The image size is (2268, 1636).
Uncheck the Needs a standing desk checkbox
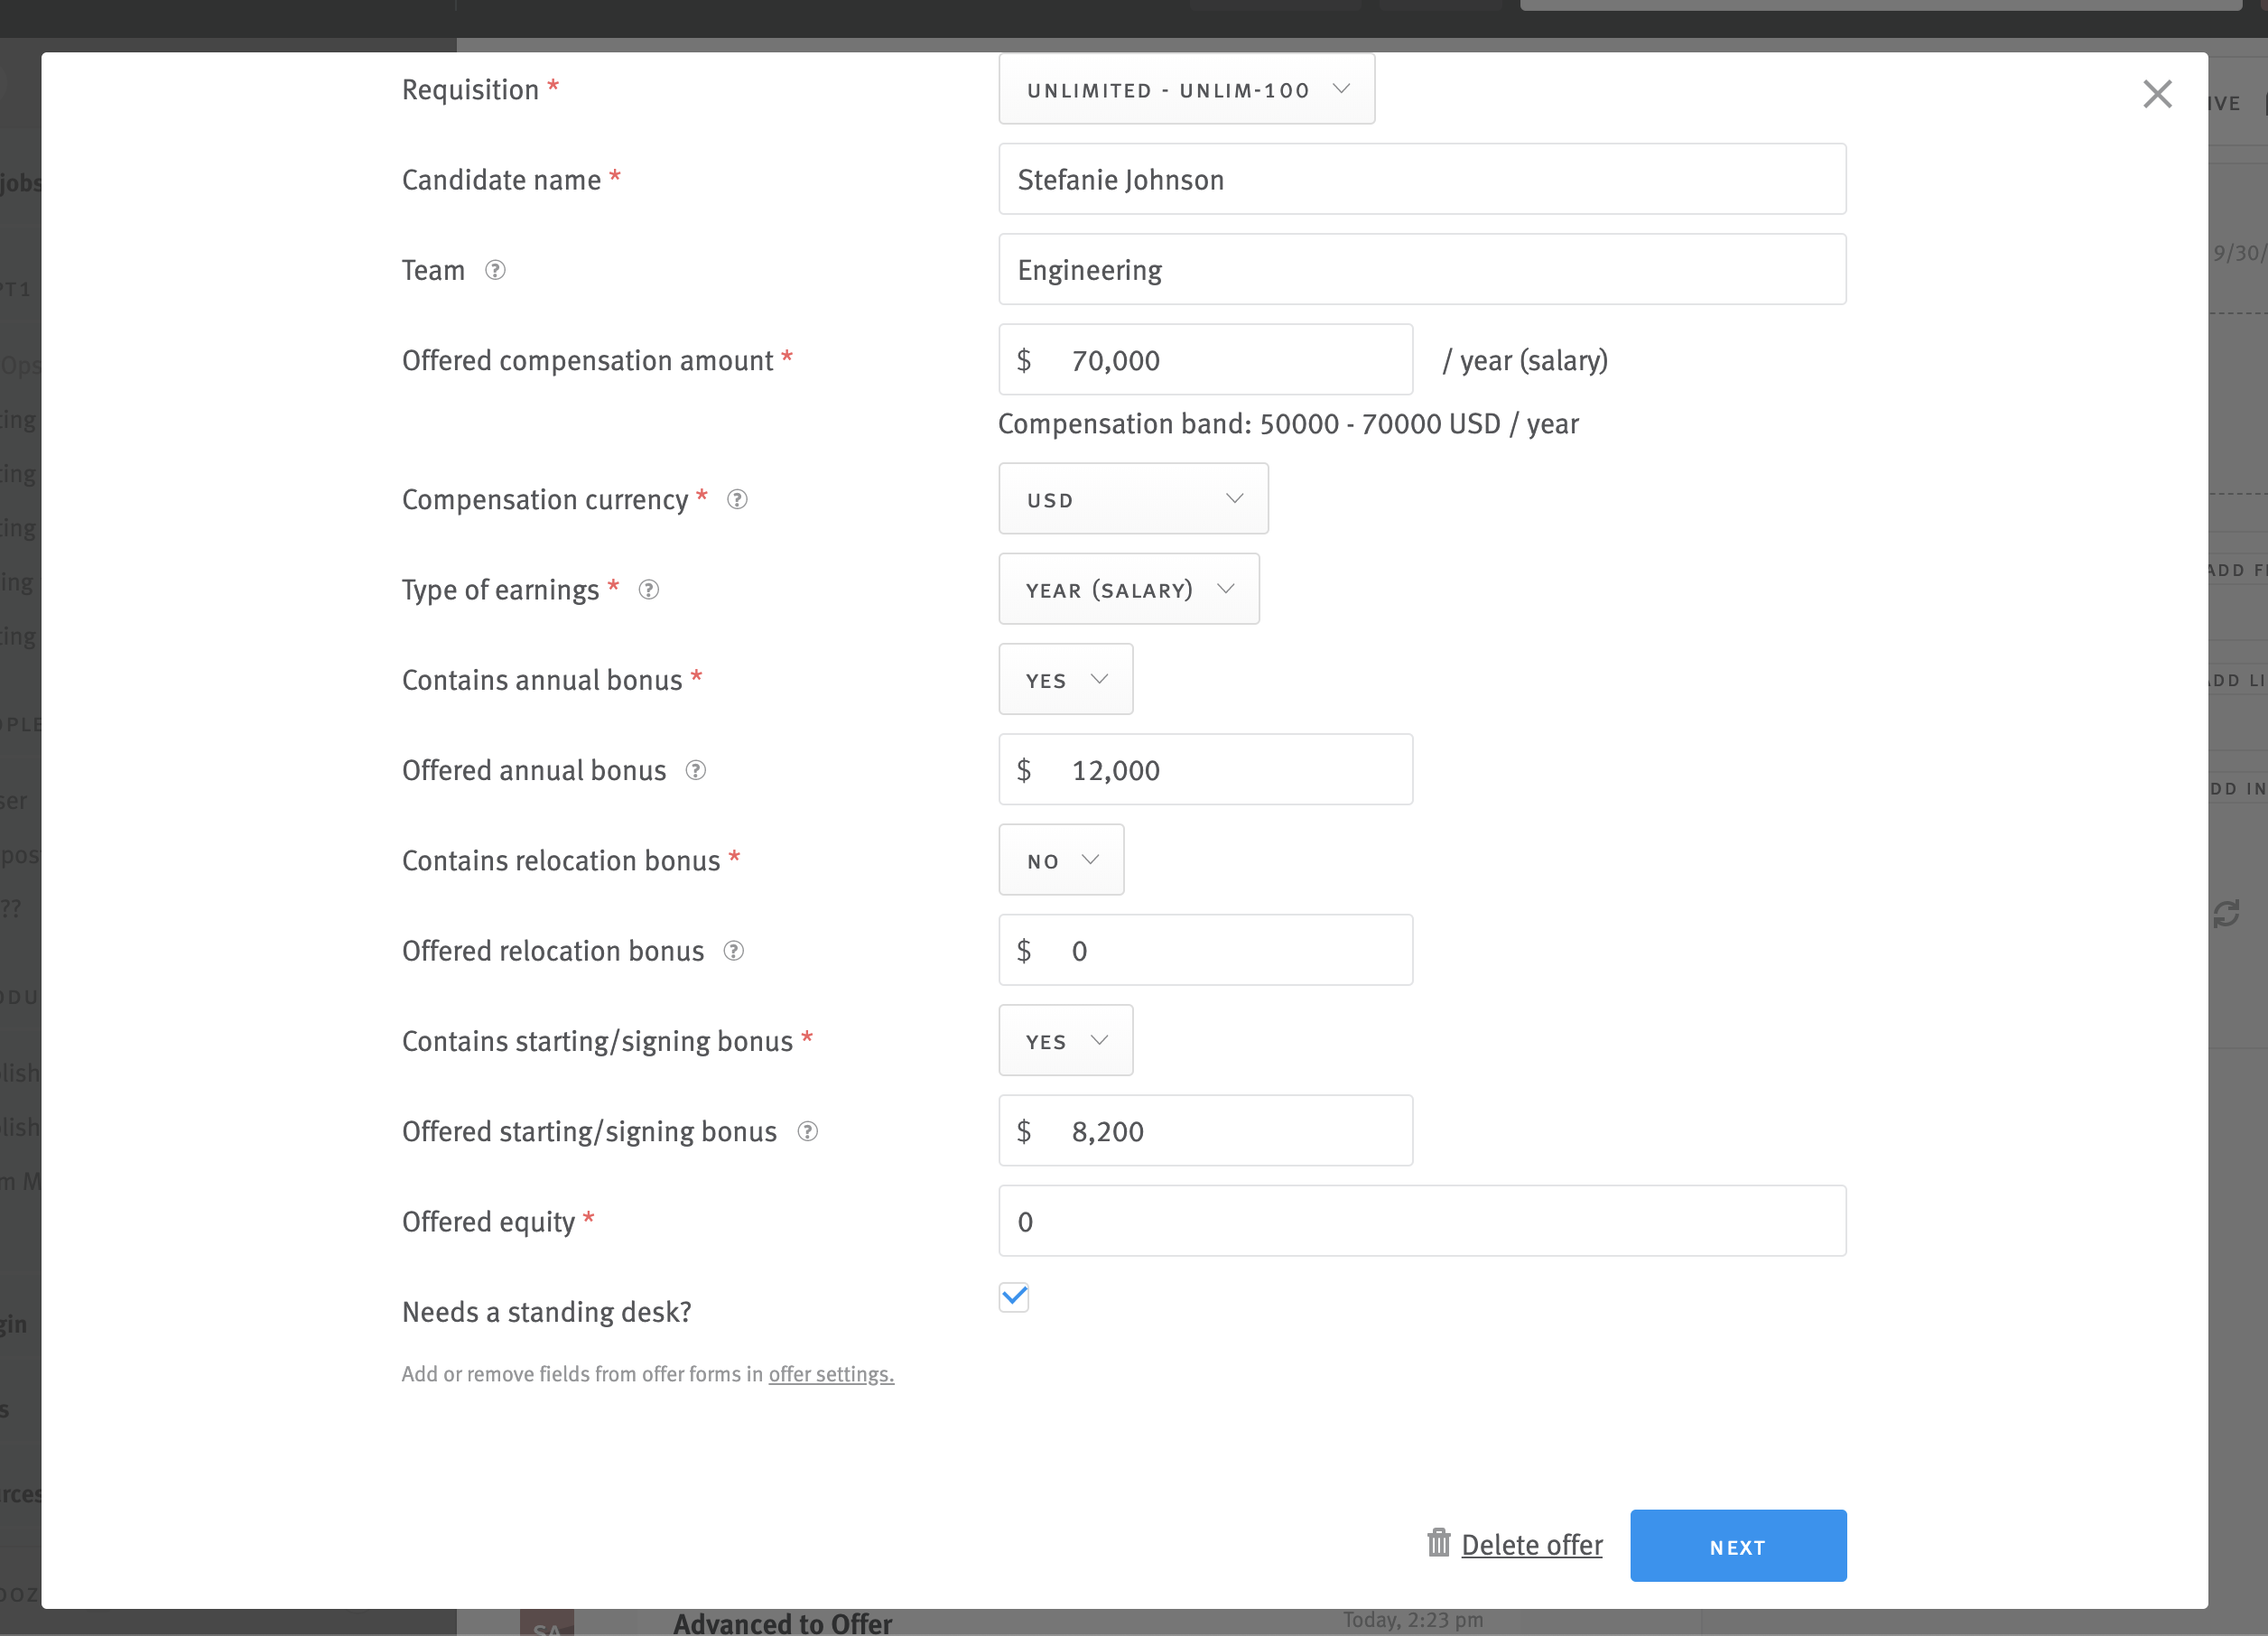[1014, 1297]
